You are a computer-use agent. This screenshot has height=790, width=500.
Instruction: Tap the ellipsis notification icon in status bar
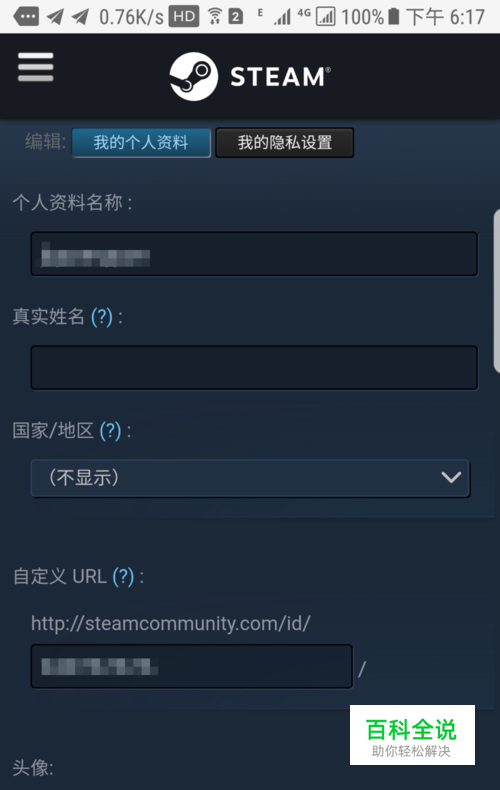pyautogui.click(x=26, y=17)
